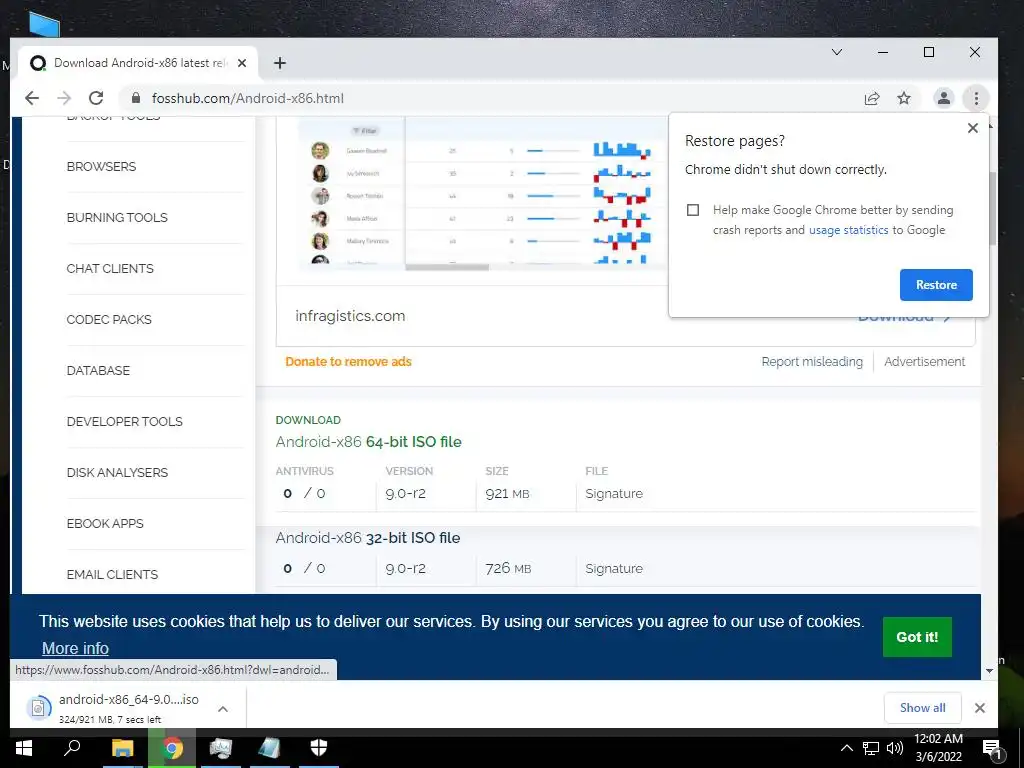Screen dimensions: 1024x768
Task: View the site lock icon info
Action: (x=136, y=99)
